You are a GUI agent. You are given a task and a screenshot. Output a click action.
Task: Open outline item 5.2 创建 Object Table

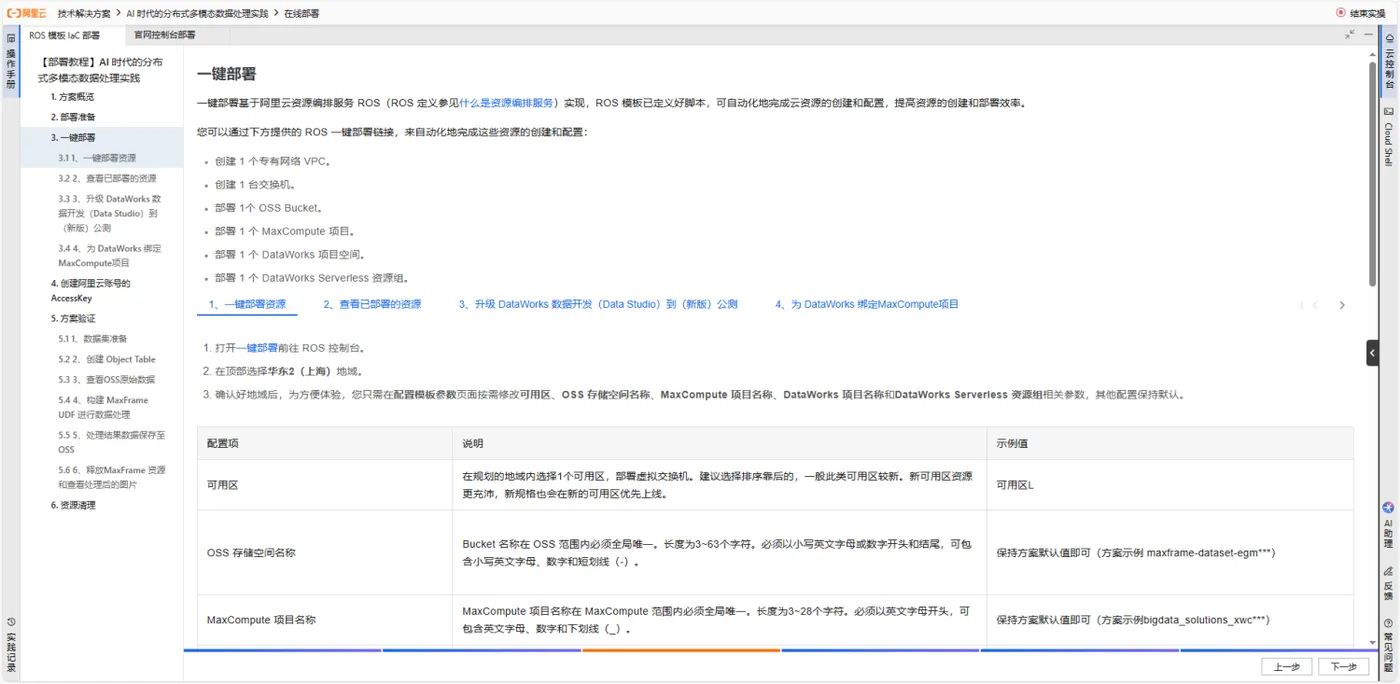[x=107, y=359]
